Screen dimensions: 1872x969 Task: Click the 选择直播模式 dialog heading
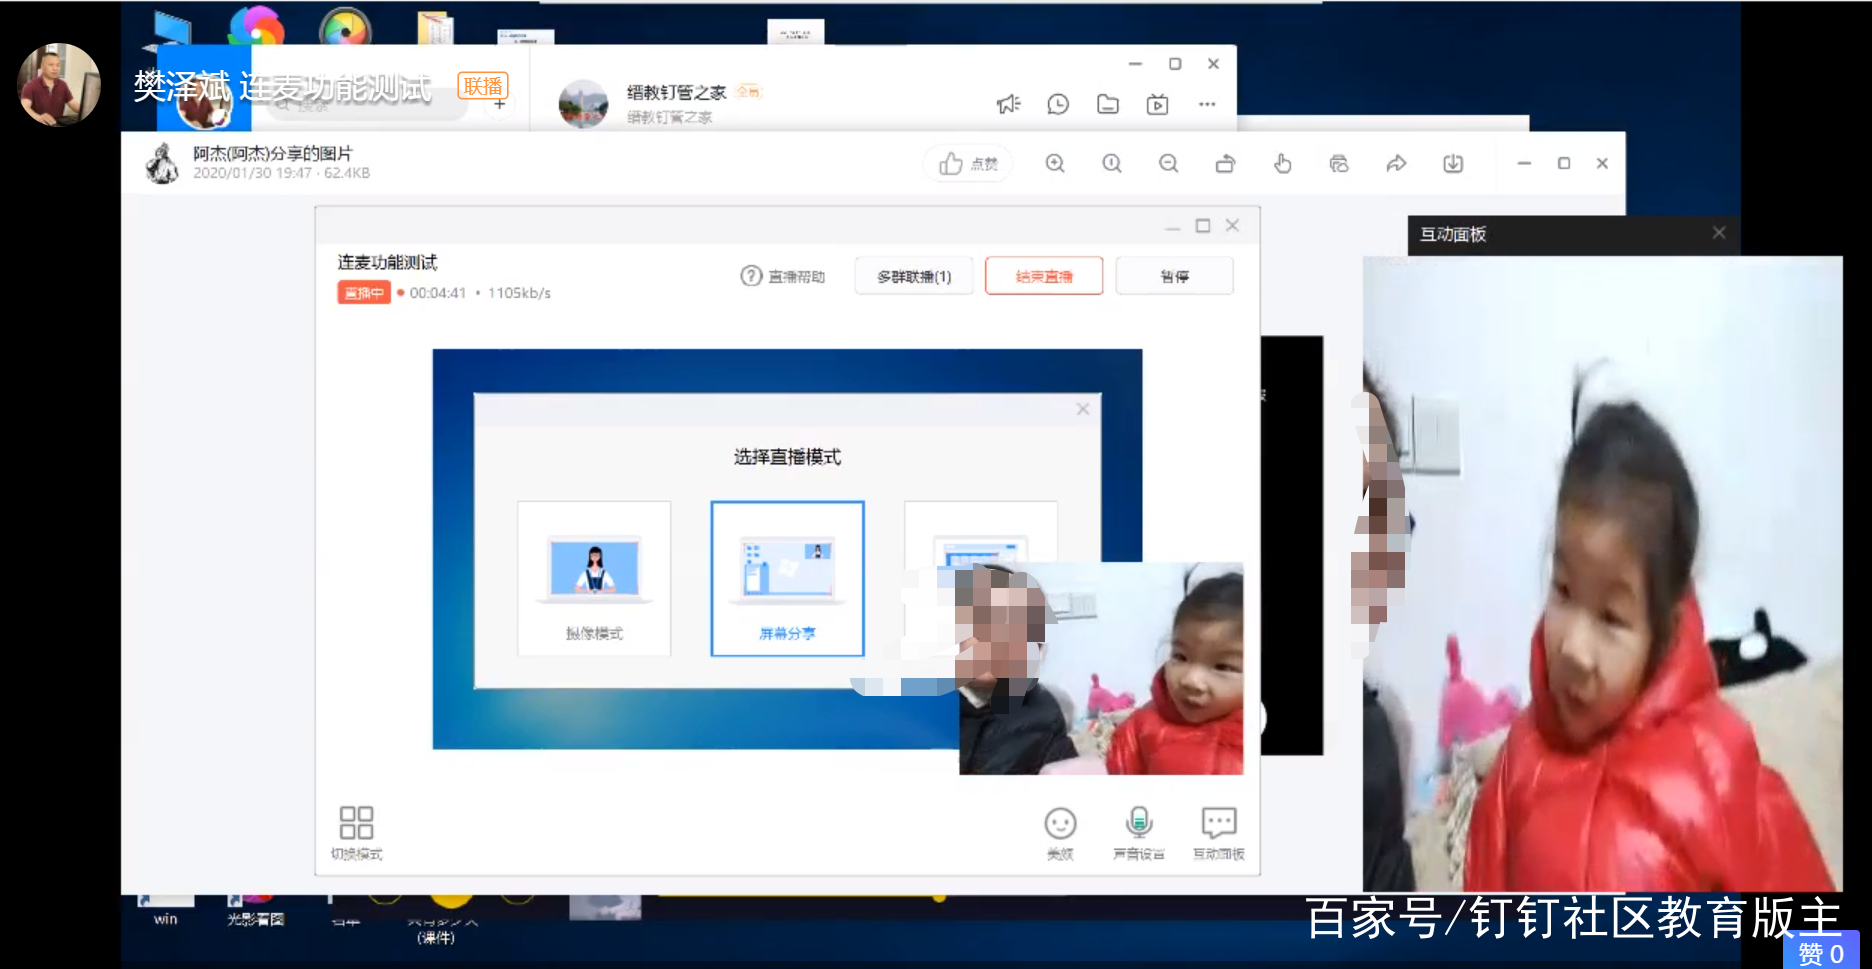point(787,457)
